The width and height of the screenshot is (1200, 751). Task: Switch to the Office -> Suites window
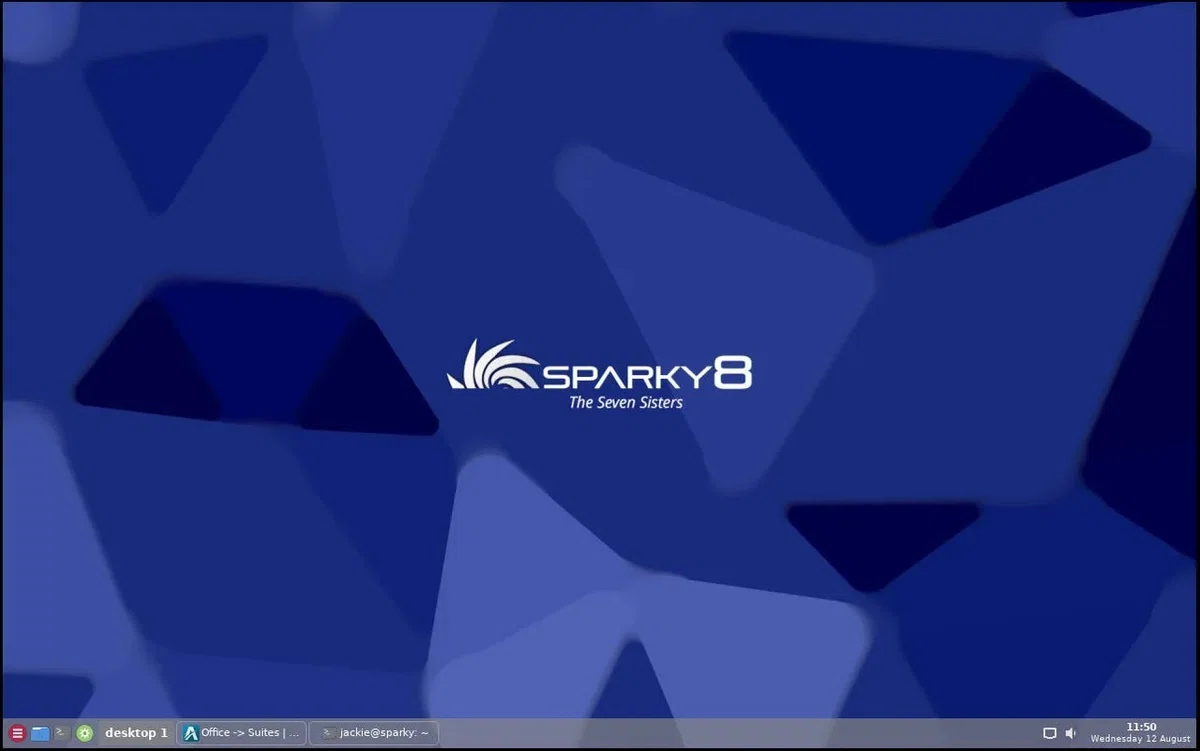241,733
